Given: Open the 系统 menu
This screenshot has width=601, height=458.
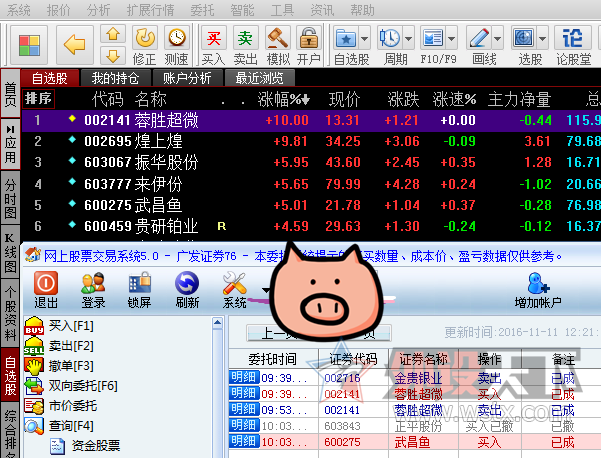Looking at the screenshot, I should (18, 10).
